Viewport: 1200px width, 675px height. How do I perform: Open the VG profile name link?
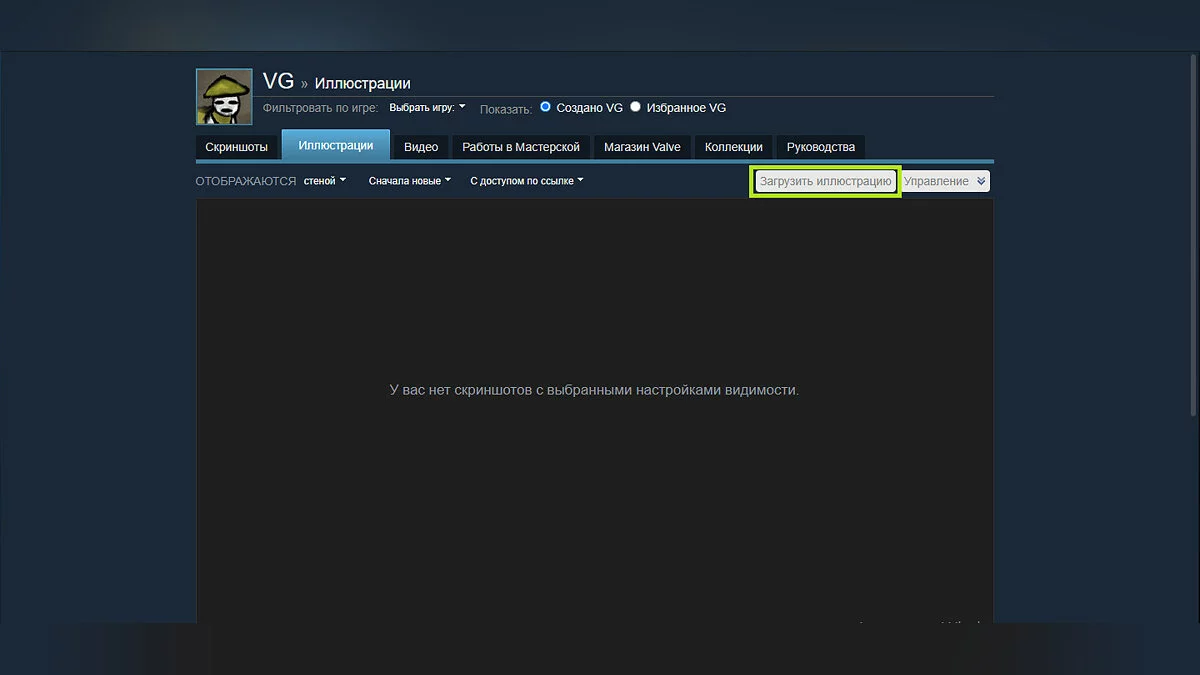click(278, 82)
